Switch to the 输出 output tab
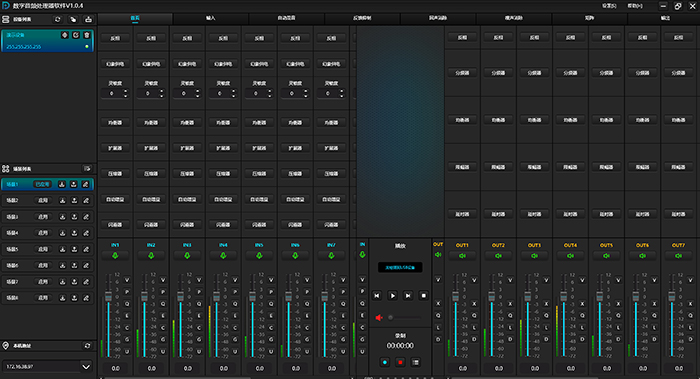The width and height of the screenshot is (700, 379). (665, 18)
